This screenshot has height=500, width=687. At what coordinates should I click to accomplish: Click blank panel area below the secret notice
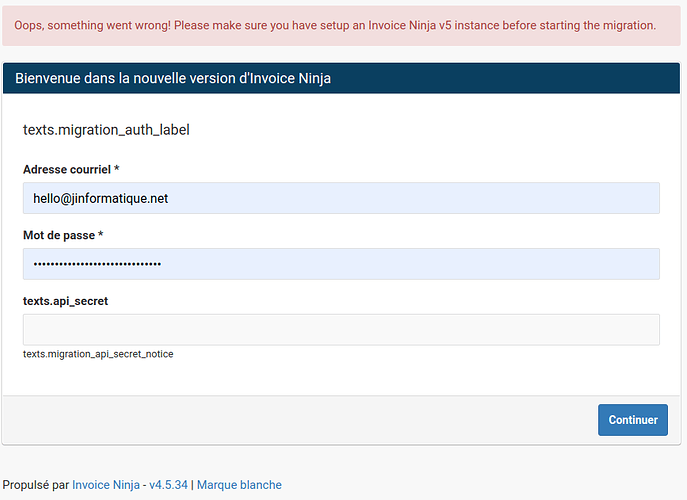(341, 378)
